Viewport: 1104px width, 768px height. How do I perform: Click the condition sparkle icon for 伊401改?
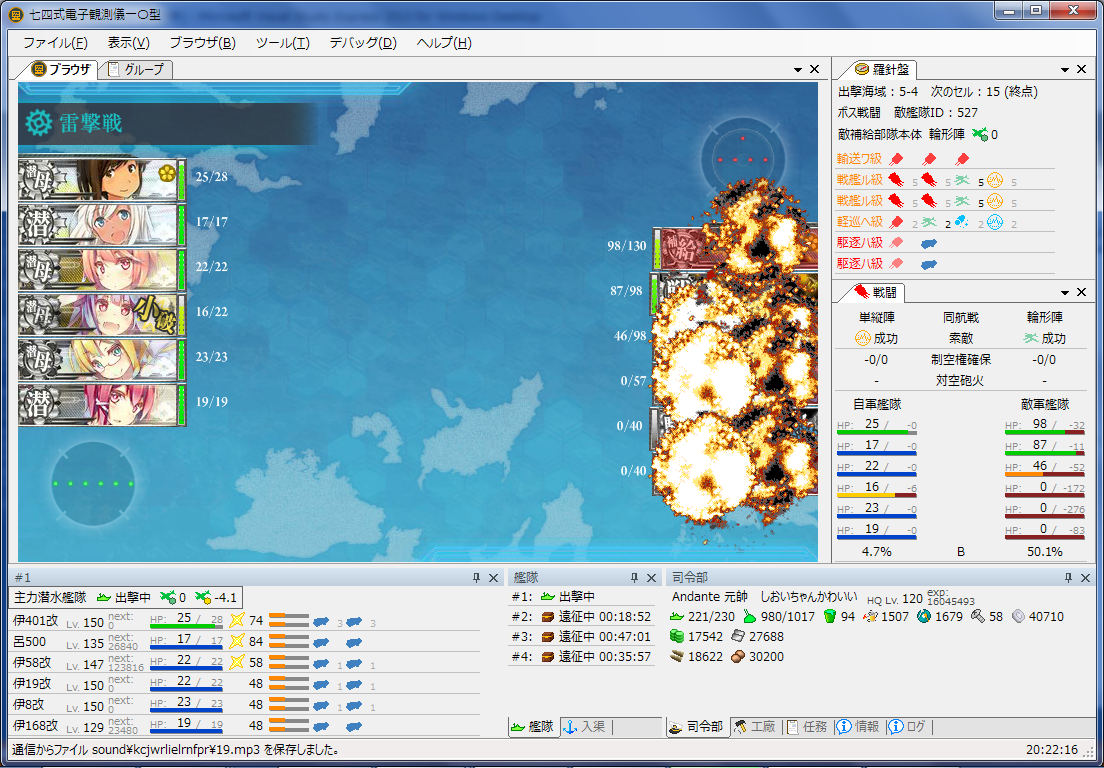click(x=237, y=621)
